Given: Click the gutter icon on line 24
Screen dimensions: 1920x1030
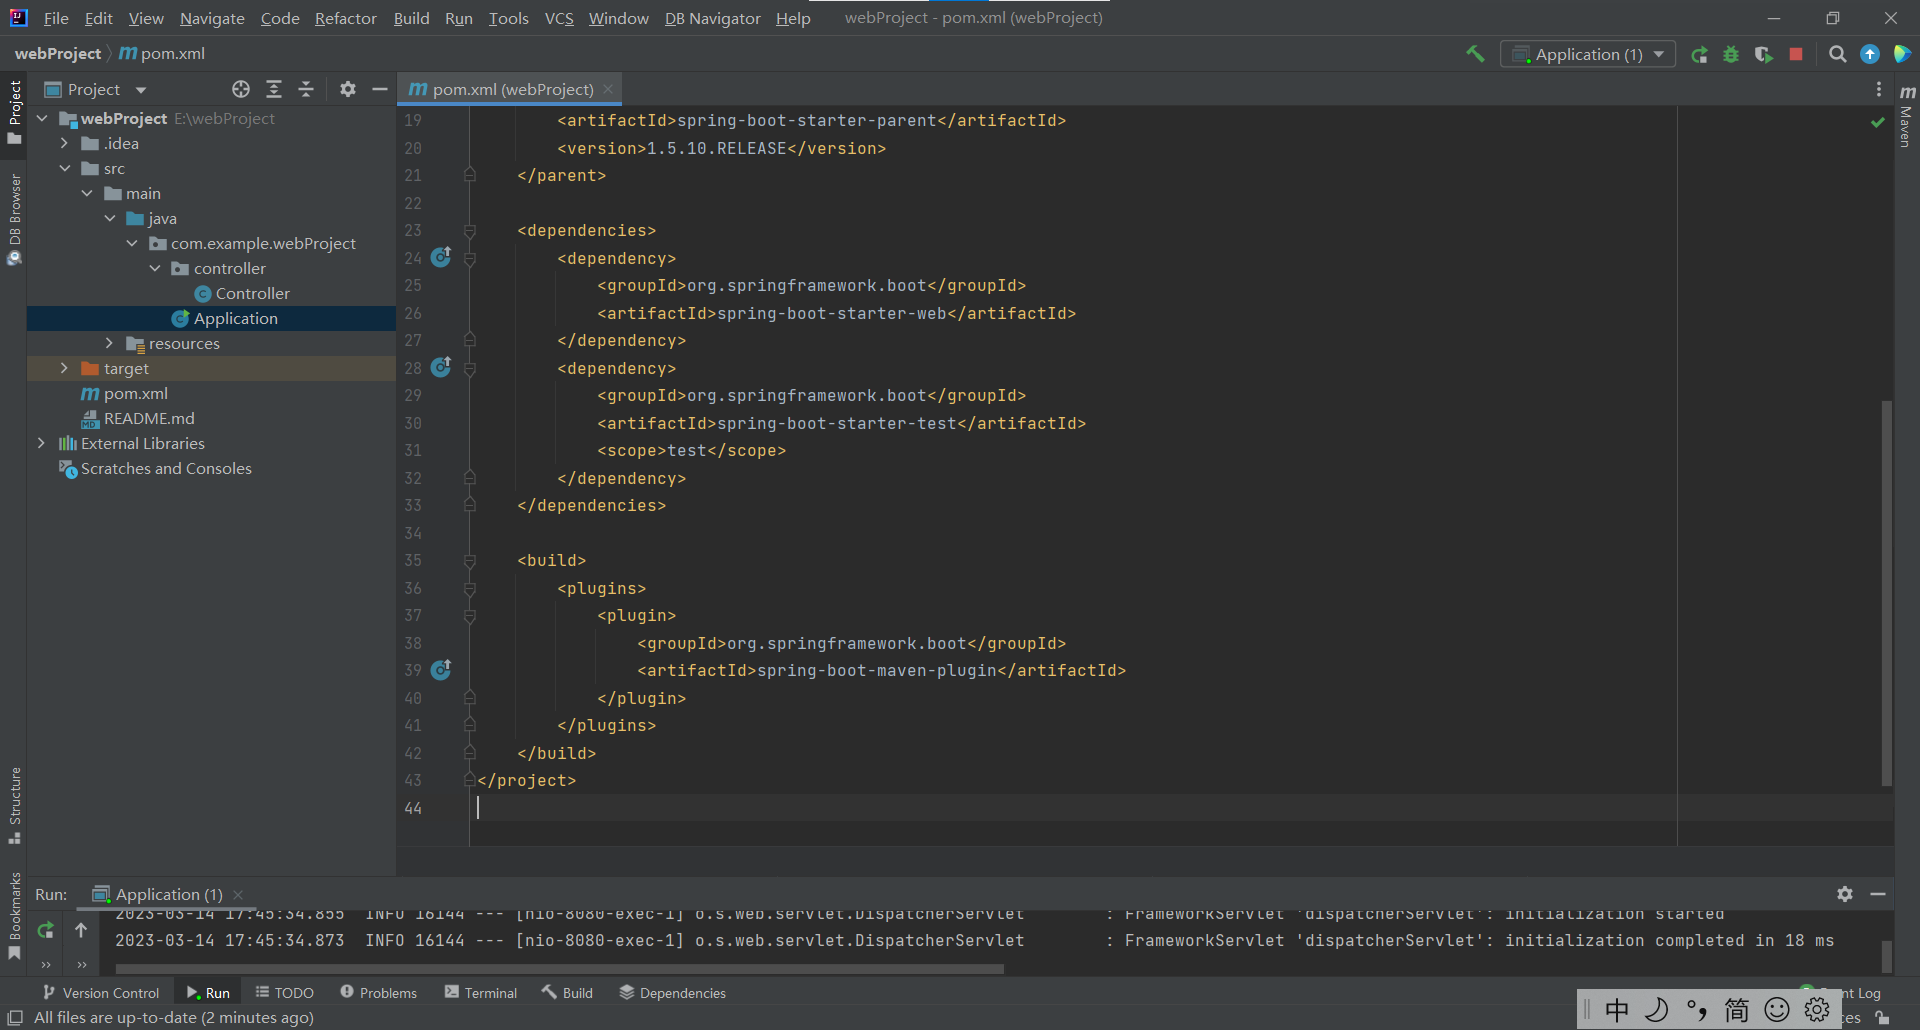Looking at the screenshot, I should point(441,258).
